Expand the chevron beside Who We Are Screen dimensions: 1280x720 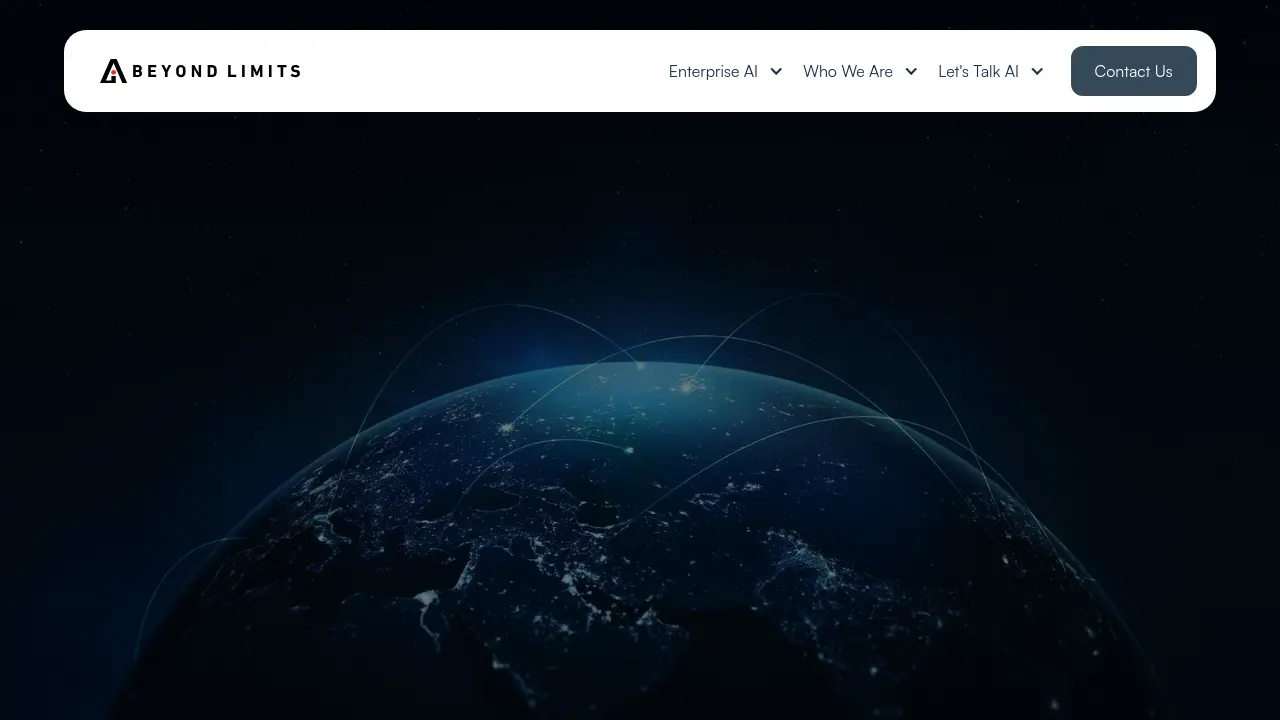click(911, 71)
